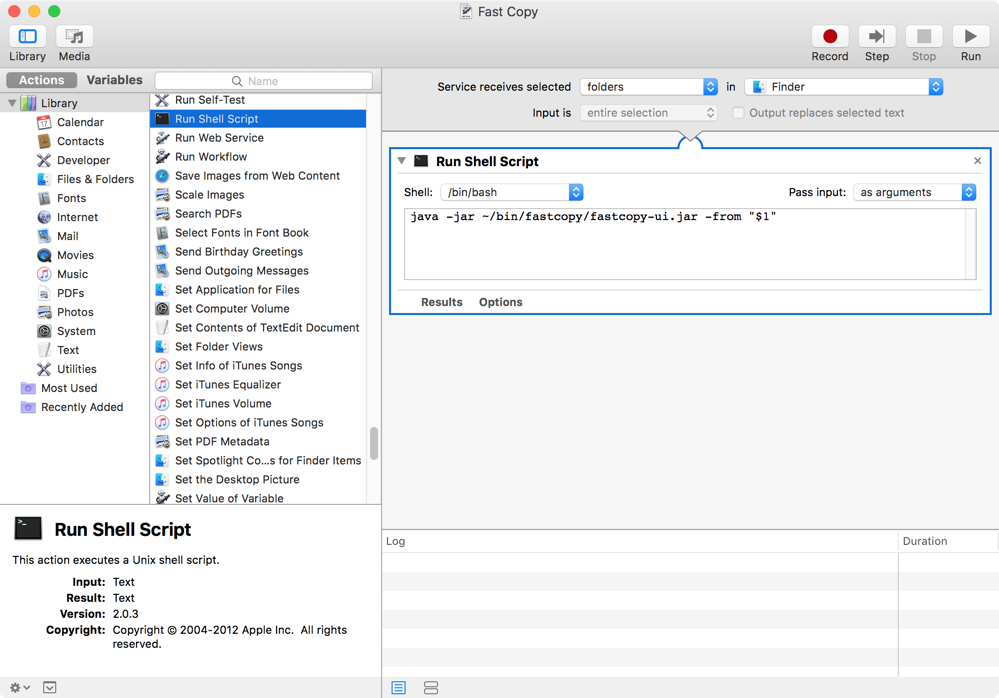Open the Pass input as arguments dropdown
The width and height of the screenshot is (999, 698).
[915, 192]
